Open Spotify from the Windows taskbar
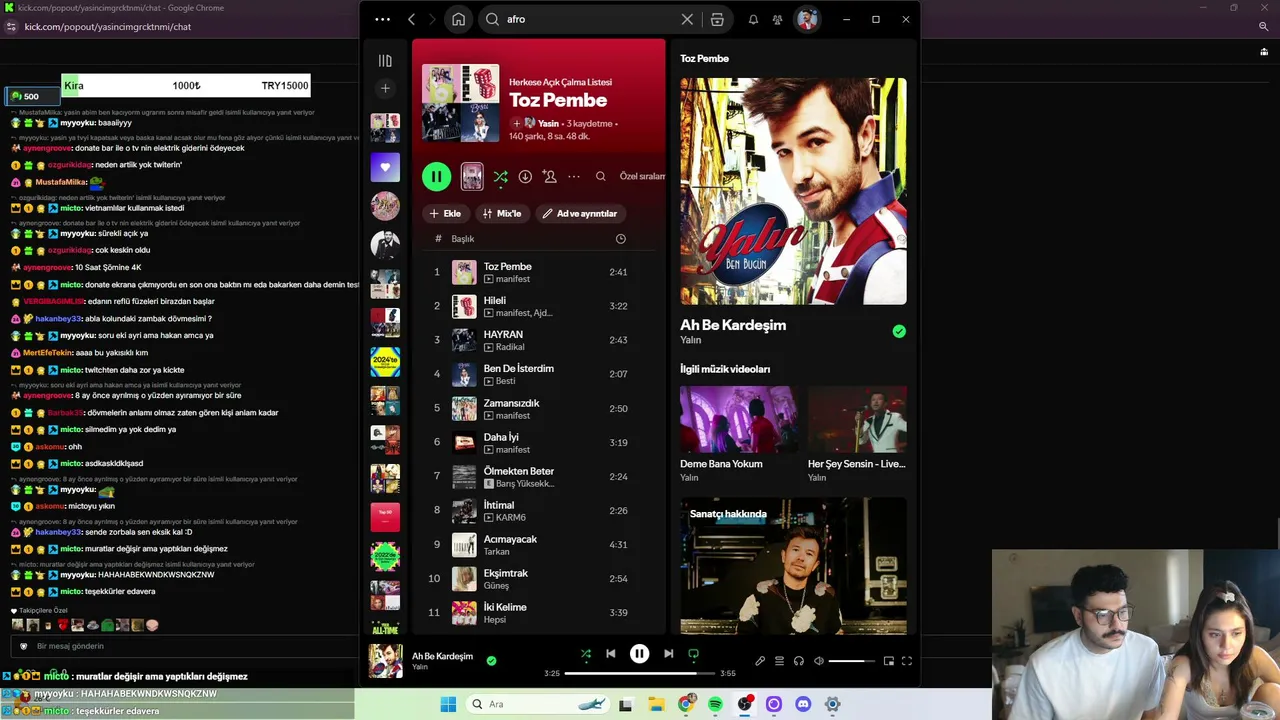This screenshot has height=720, width=1280. (x=715, y=704)
